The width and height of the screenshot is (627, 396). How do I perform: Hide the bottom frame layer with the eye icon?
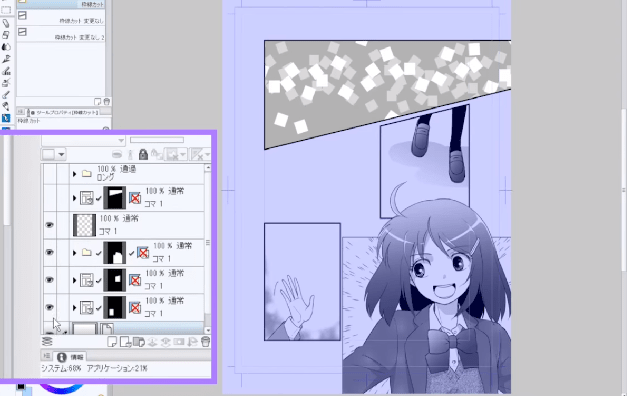point(49,307)
